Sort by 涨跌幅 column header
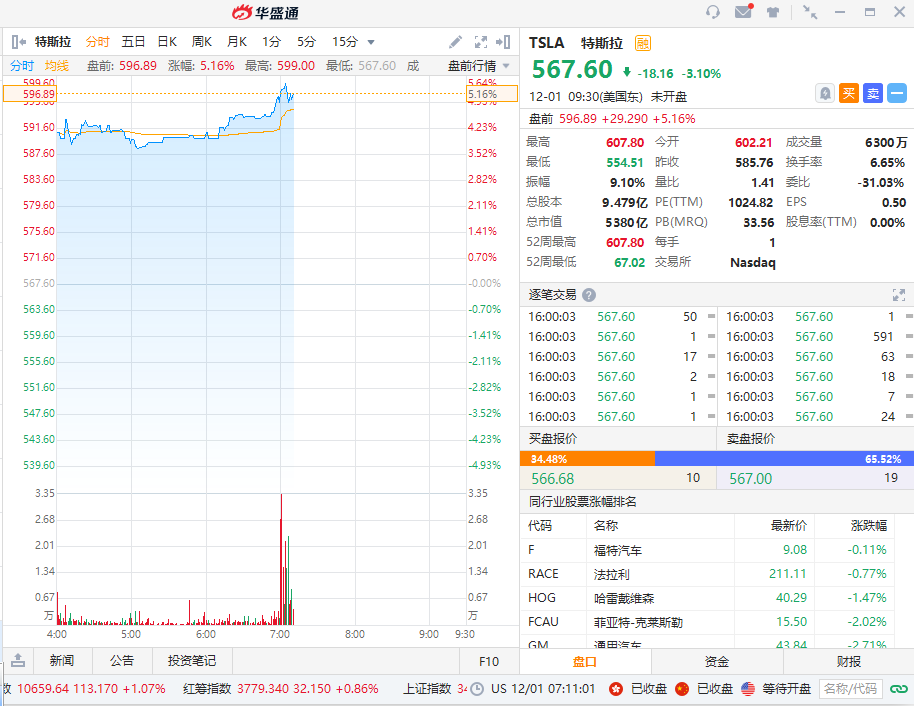 [869, 526]
